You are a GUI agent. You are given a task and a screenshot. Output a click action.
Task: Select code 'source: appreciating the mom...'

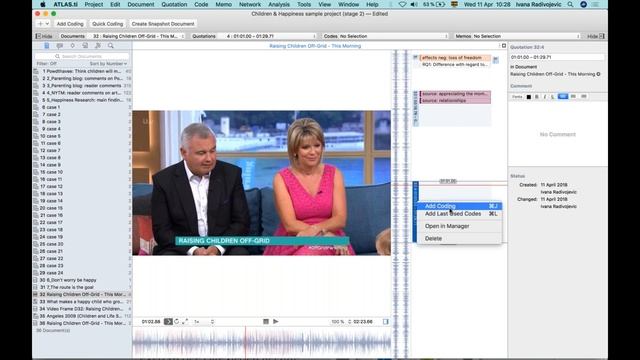[455, 93]
